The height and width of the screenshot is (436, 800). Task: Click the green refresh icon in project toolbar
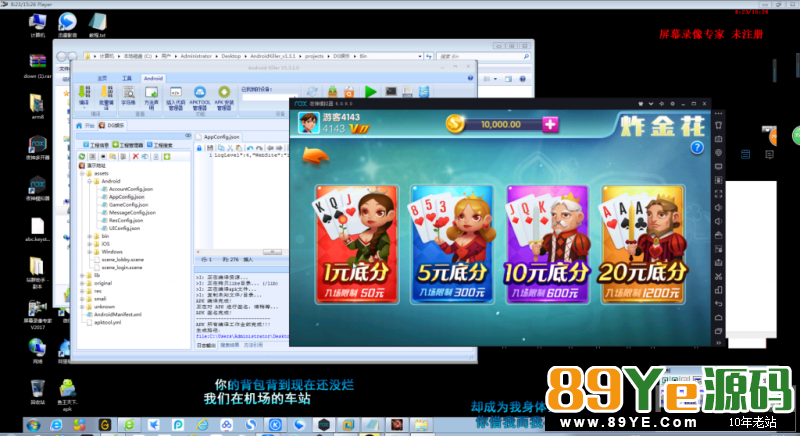coord(82,157)
